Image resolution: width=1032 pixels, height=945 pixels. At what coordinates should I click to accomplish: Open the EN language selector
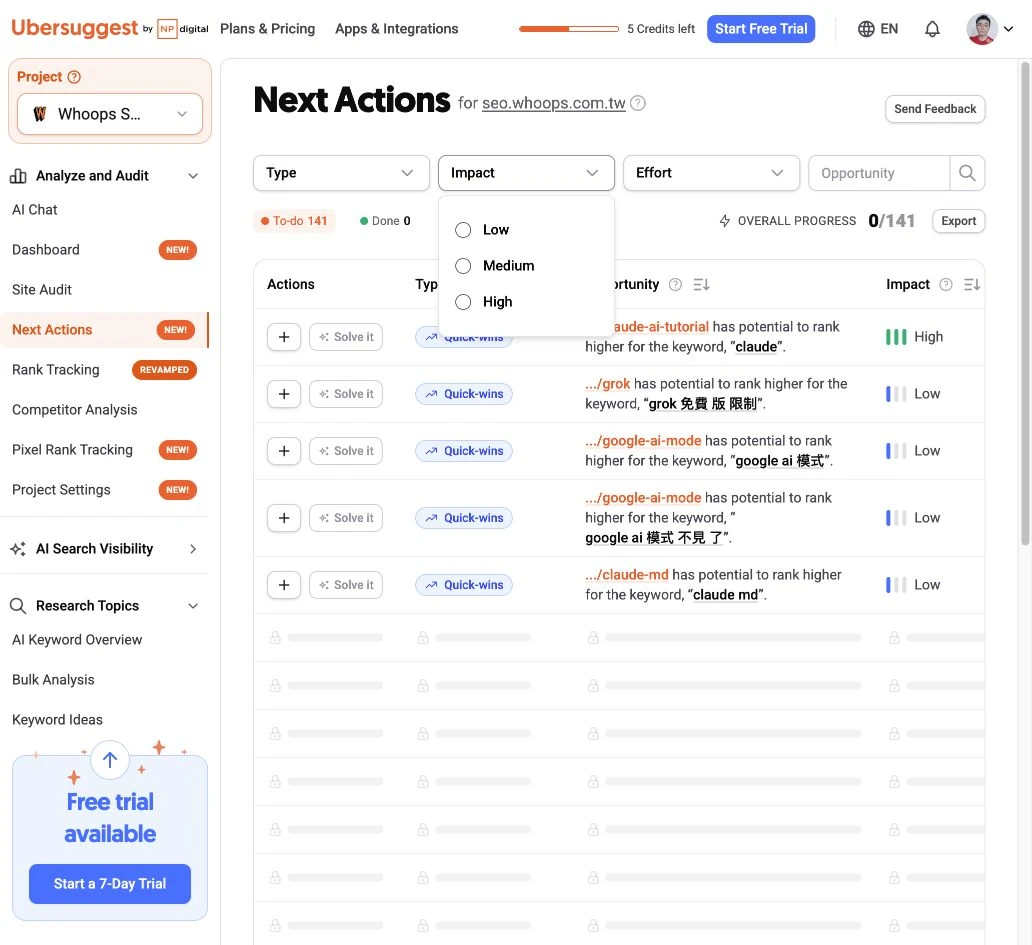(x=878, y=29)
